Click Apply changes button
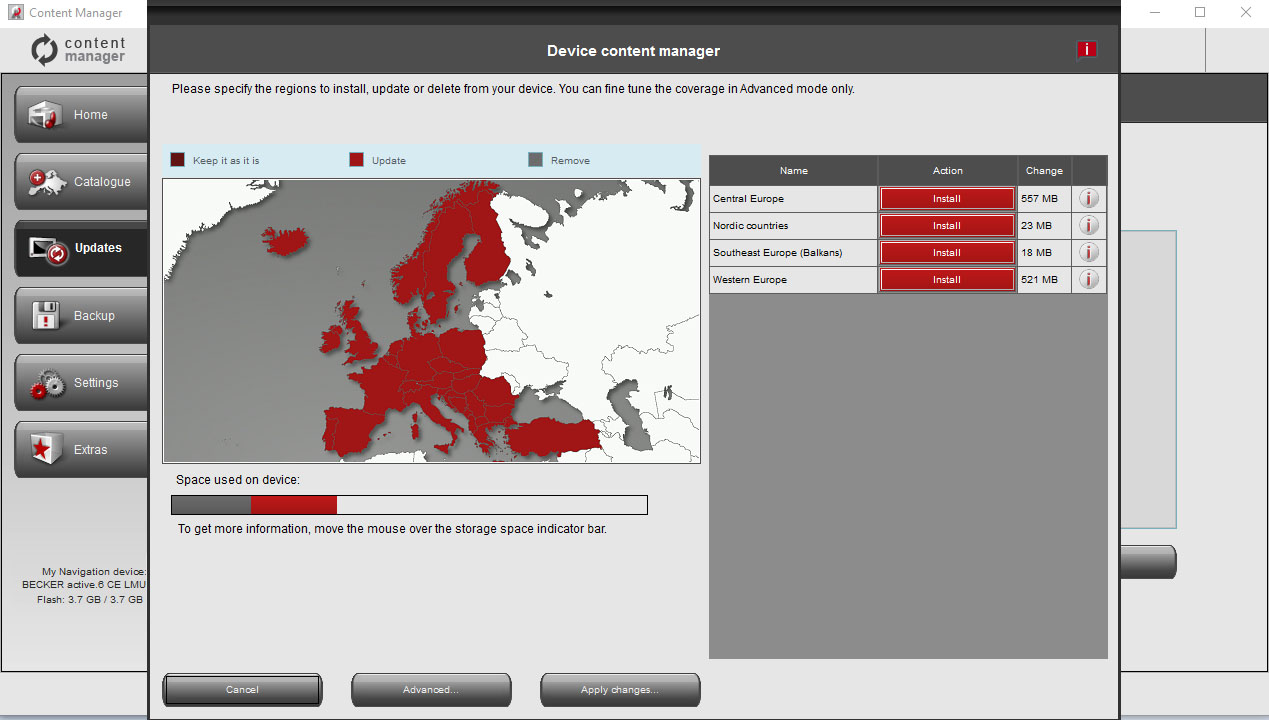 coord(620,690)
